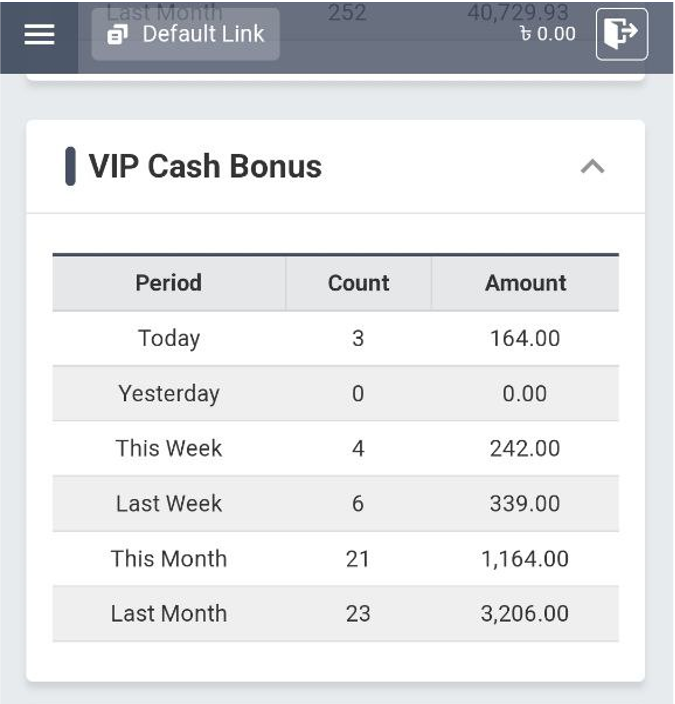
Task: Click Today's amount 164.00
Action: click(x=525, y=338)
